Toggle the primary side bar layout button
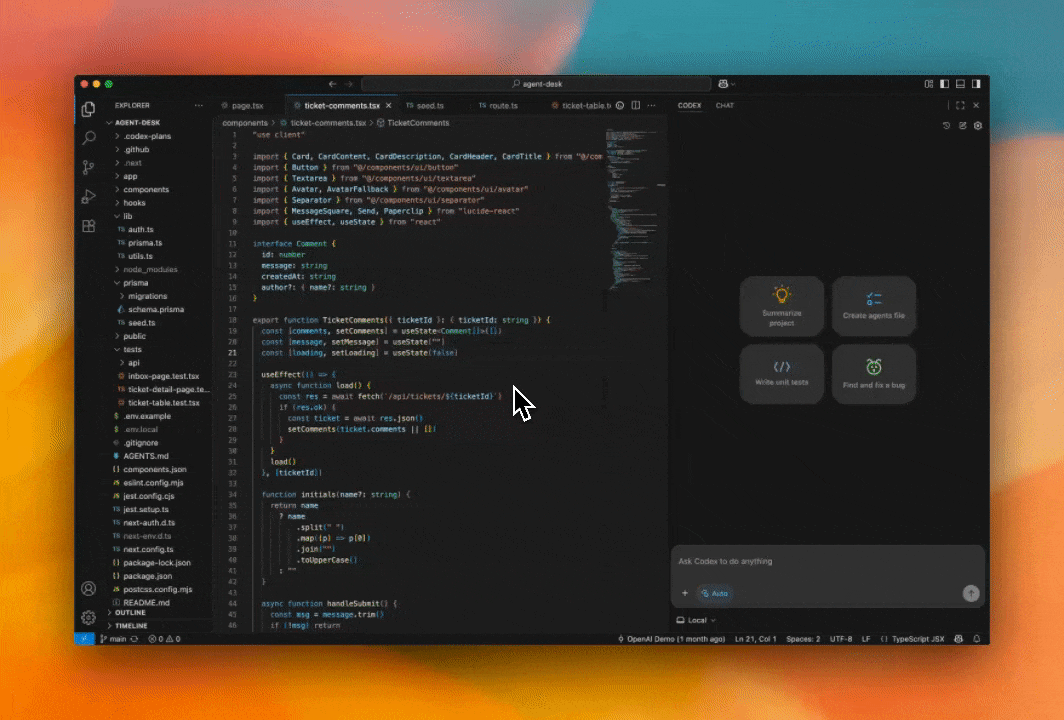This screenshot has height=720, width=1064. (945, 84)
